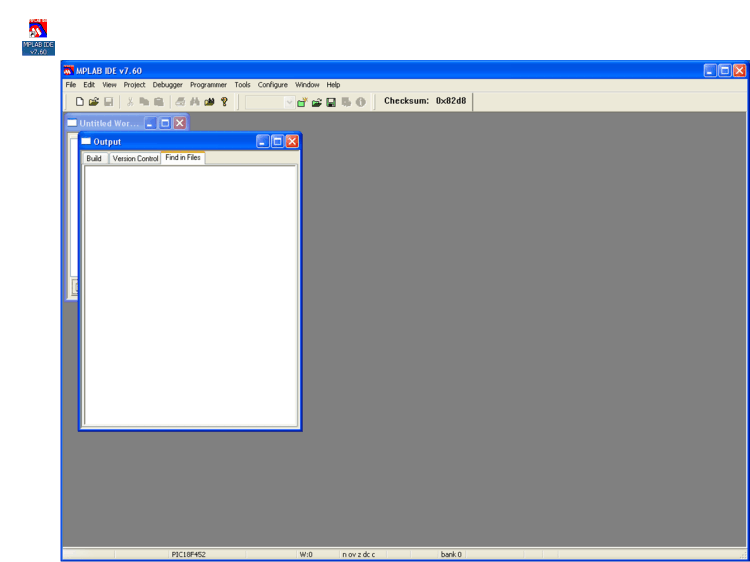The height and width of the screenshot is (562, 750).
Task: Click inside the Output text area
Action: tap(191, 295)
